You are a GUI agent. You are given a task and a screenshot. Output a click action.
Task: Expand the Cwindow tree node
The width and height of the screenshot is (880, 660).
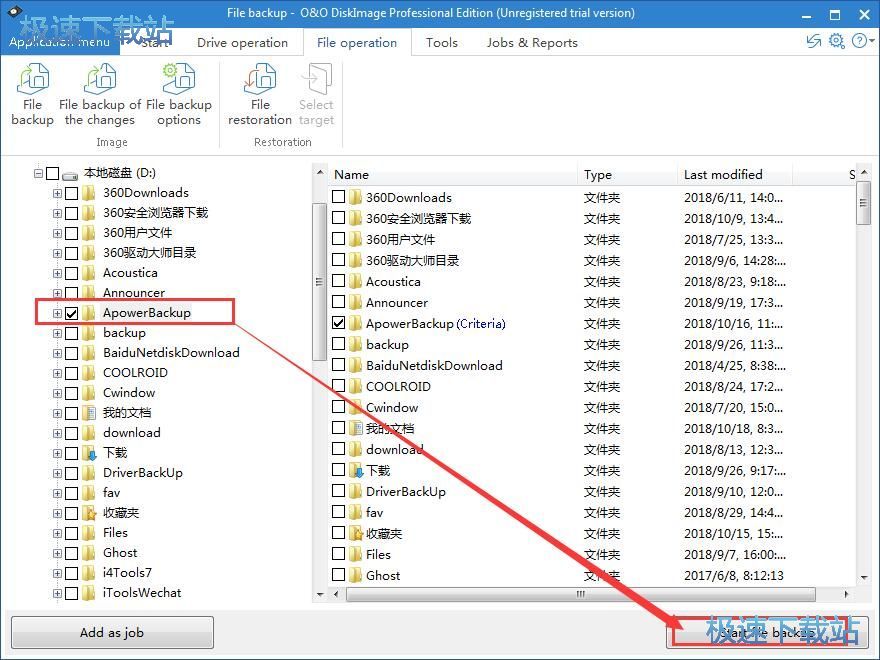coord(57,393)
